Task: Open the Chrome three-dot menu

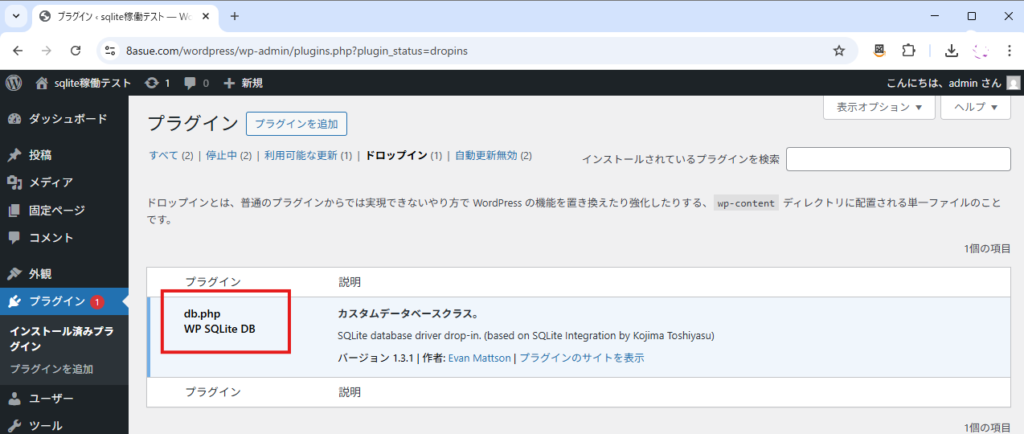Action: pyautogui.click(x=1008, y=51)
